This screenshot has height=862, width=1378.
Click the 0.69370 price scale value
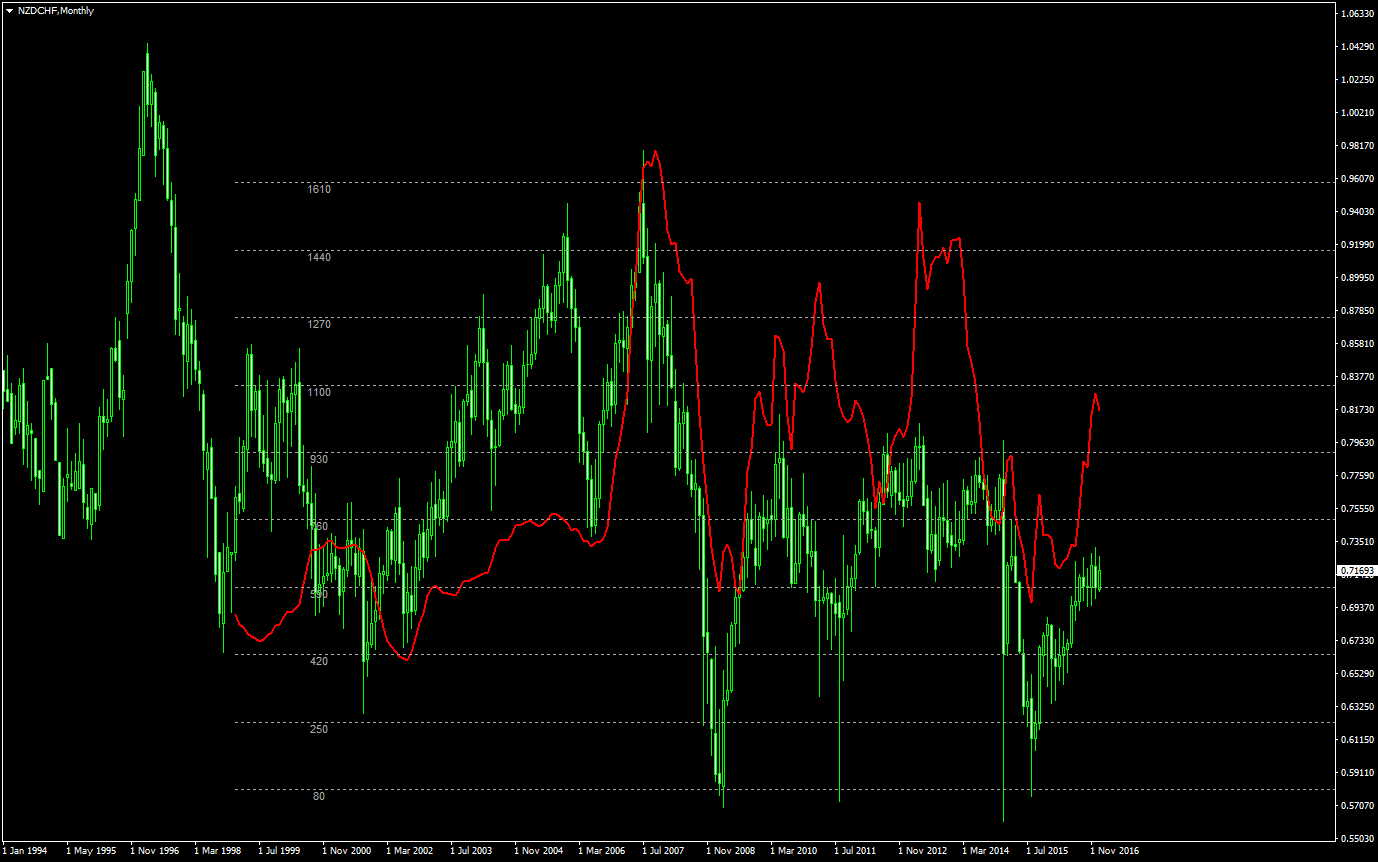[1357, 608]
